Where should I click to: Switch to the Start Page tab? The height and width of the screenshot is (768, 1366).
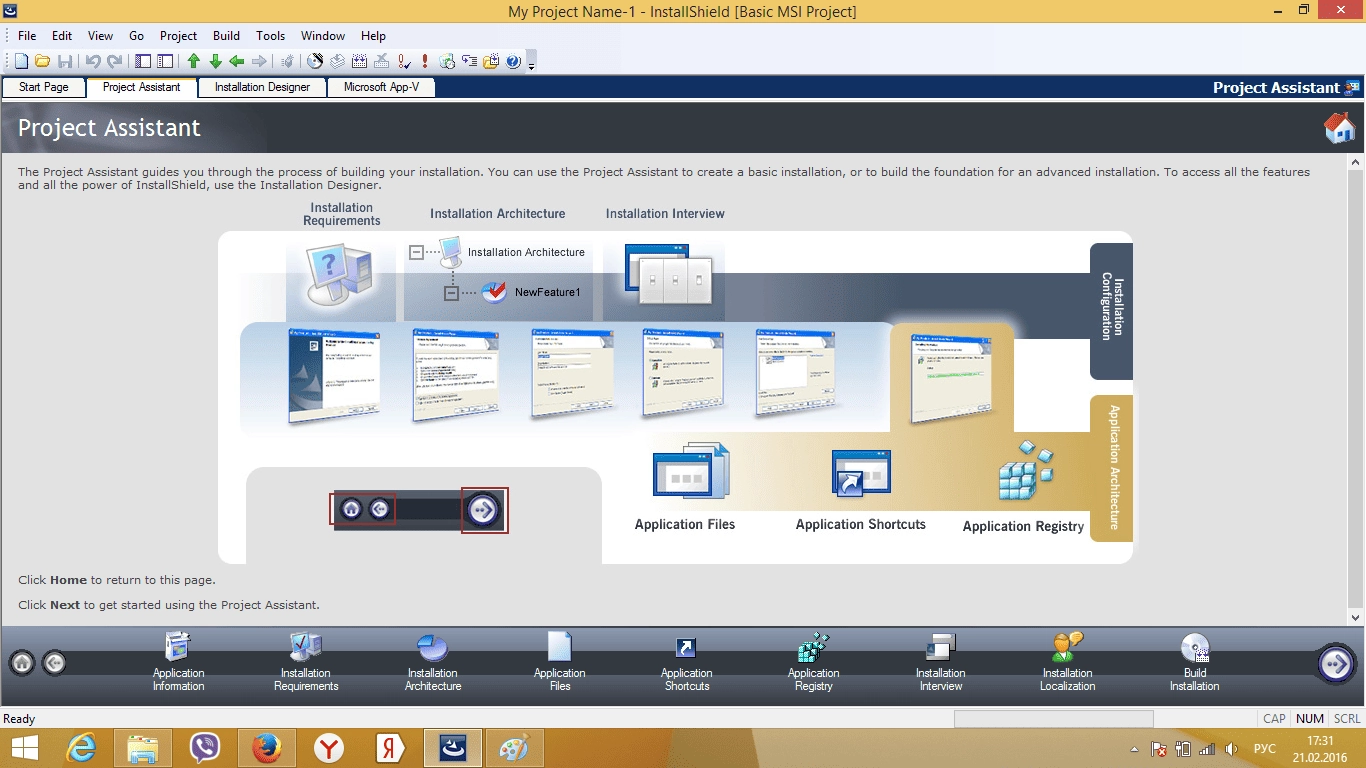point(44,87)
